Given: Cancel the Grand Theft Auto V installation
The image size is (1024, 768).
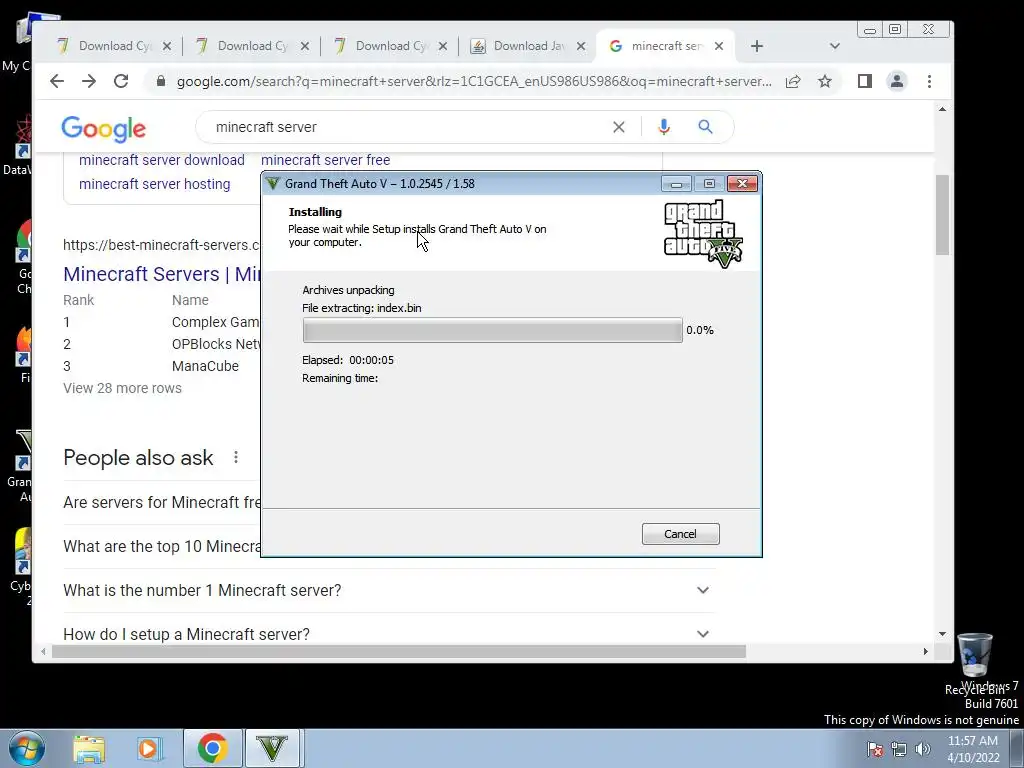Looking at the screenshot, I should coord(680,534).
